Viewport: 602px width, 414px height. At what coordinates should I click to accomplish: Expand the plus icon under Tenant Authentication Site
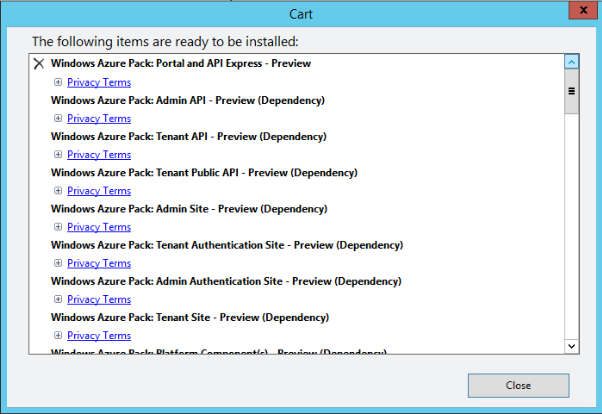[58, 263]
